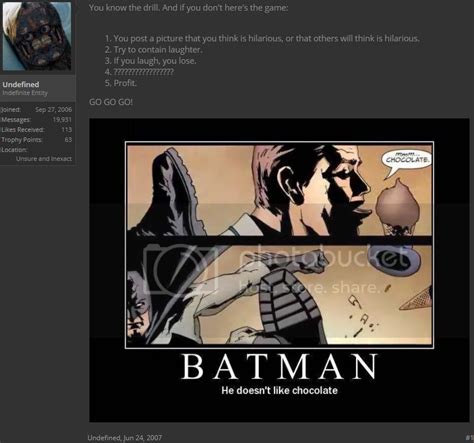This screenshot has width=474, height=443.
Task: Select the join date 'Sep 27, 2006'
Action: click(53, 109)
